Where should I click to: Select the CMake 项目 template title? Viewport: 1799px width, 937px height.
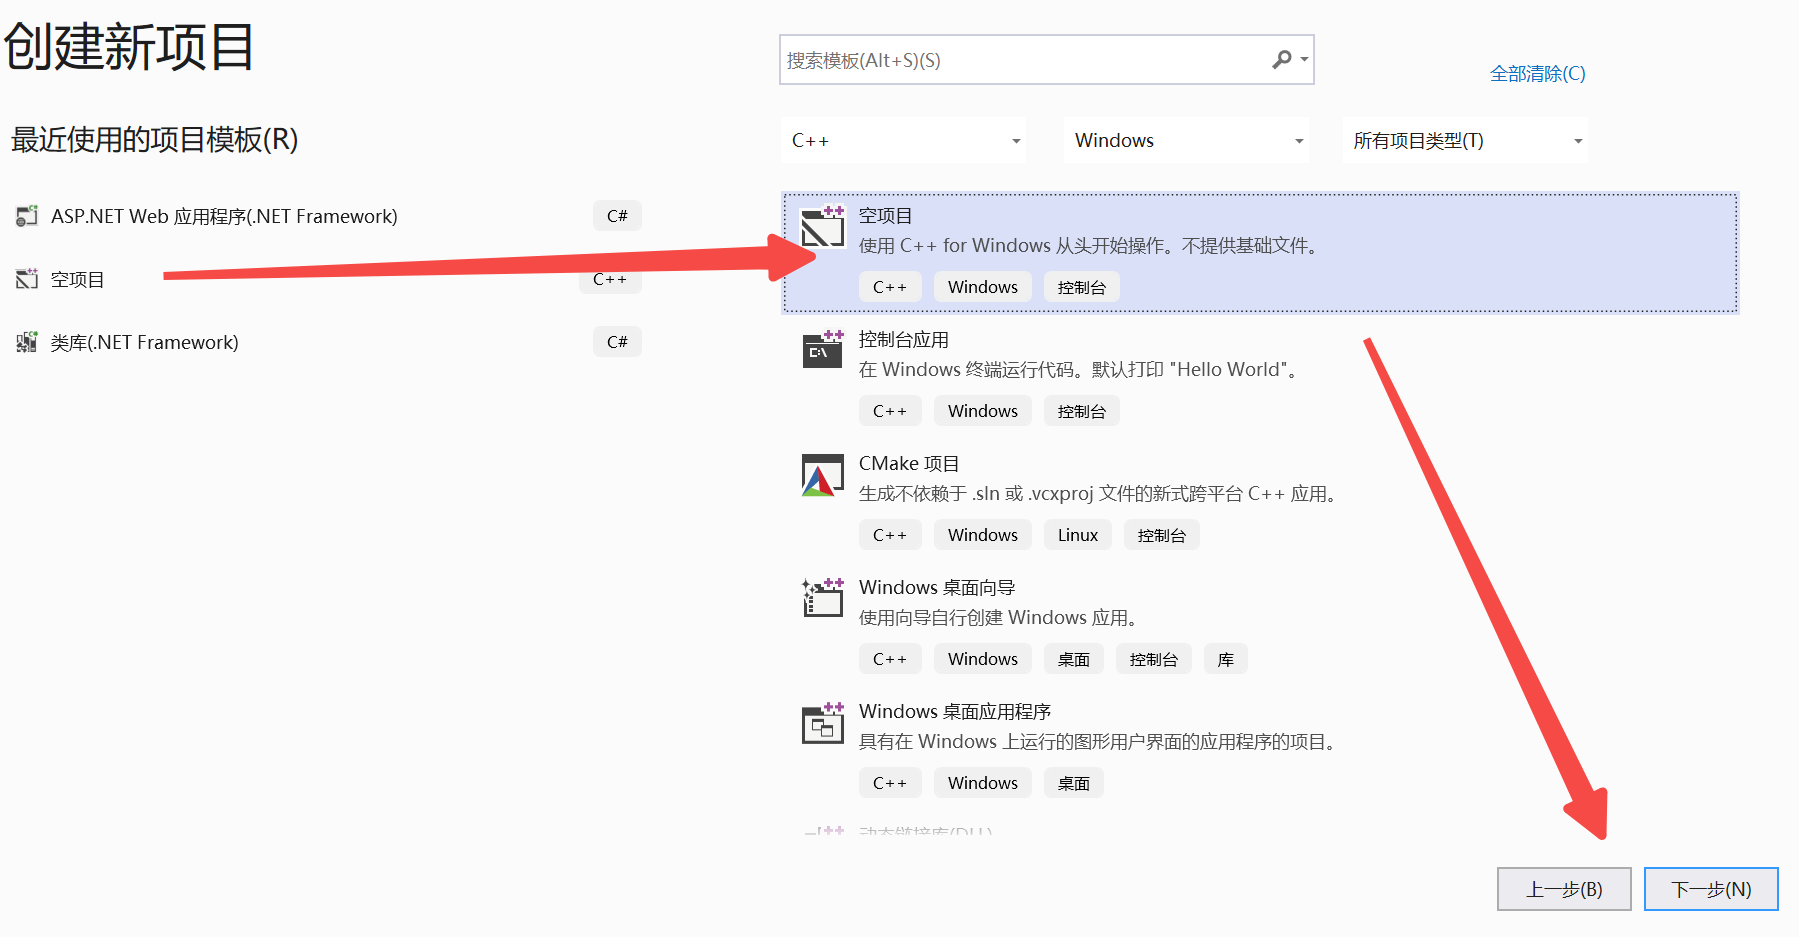point(909,464)
